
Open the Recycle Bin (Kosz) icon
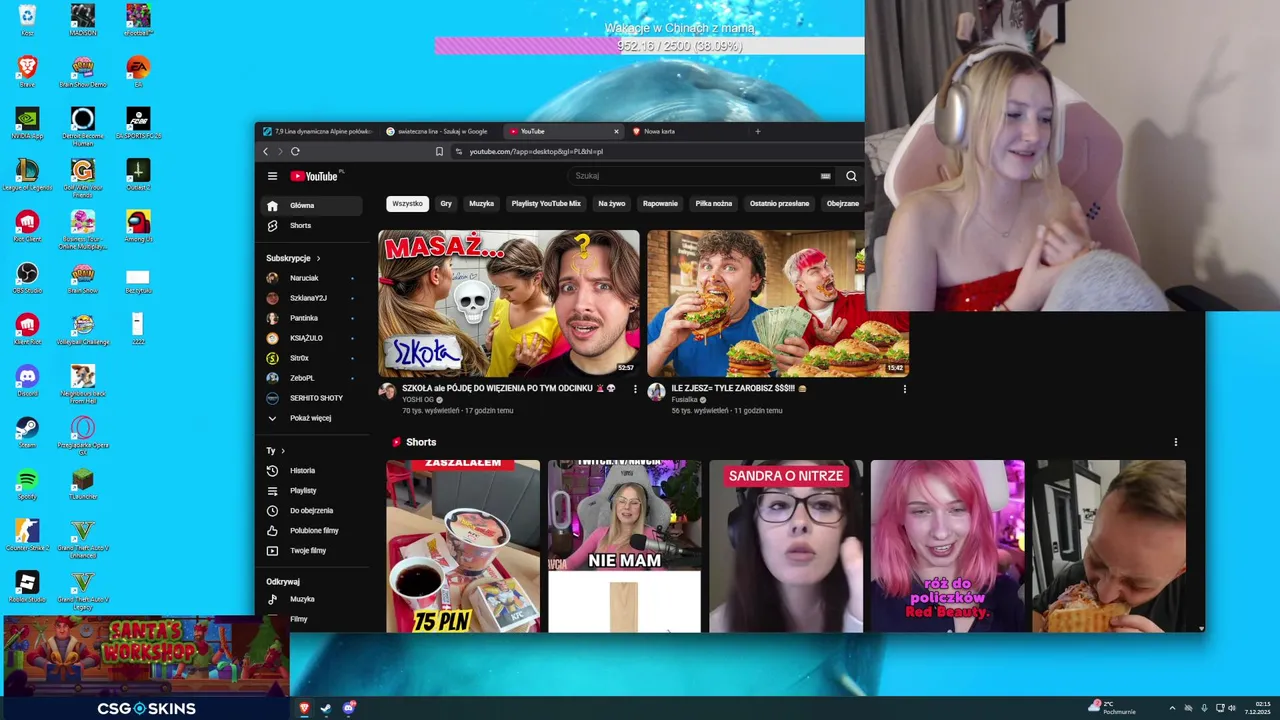[27, 19]
